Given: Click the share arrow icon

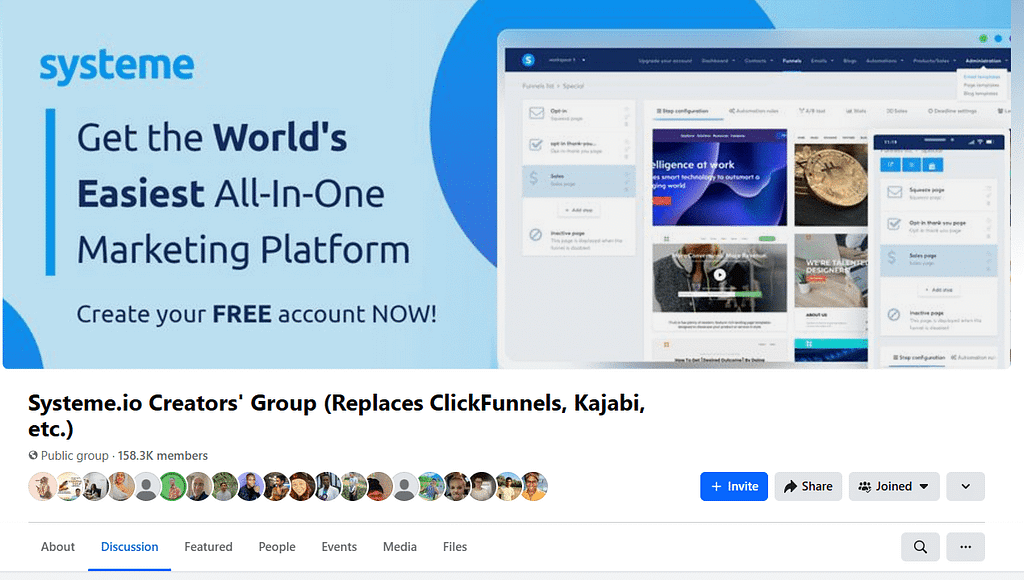Looking at the screenshot, I should tap(791, 486).
